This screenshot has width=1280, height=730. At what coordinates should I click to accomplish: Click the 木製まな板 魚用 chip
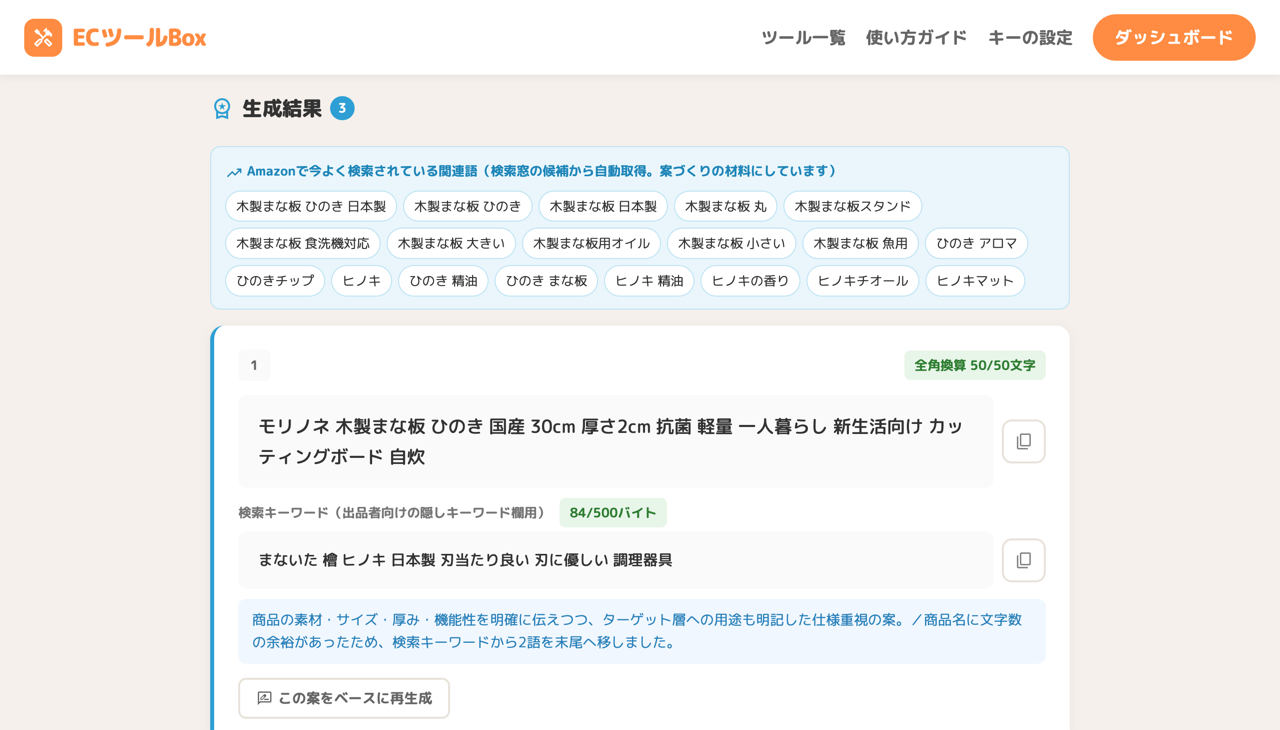861,243
